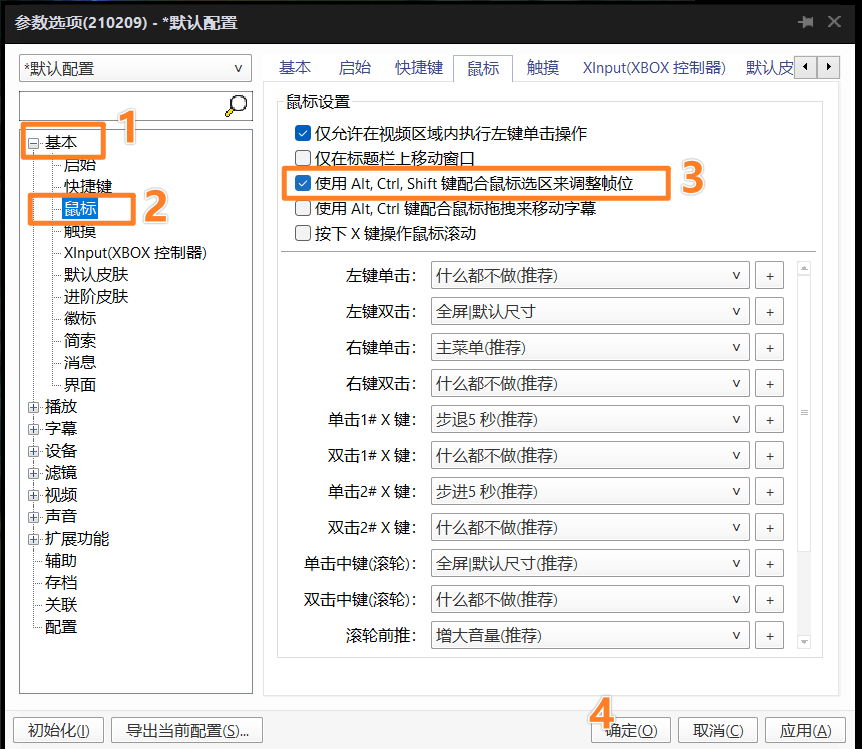Click the 初始化(I) button

(x=59, y=730)
